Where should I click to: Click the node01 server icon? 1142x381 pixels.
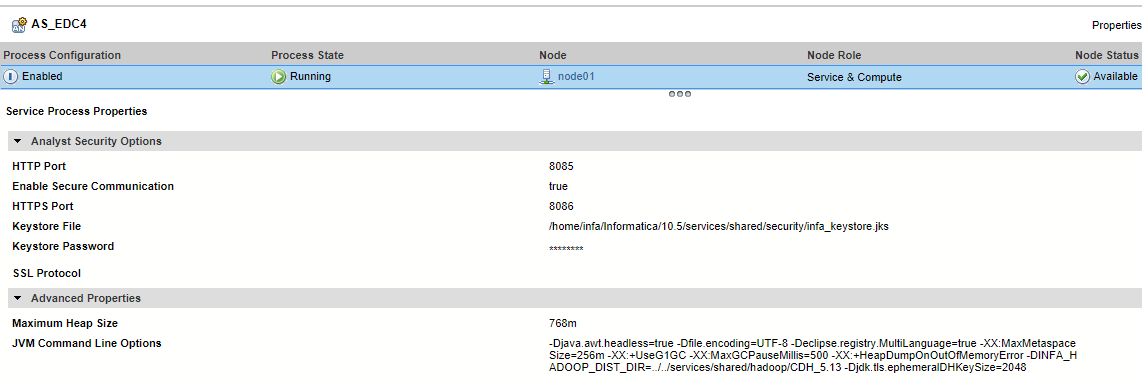click(546, 76)
